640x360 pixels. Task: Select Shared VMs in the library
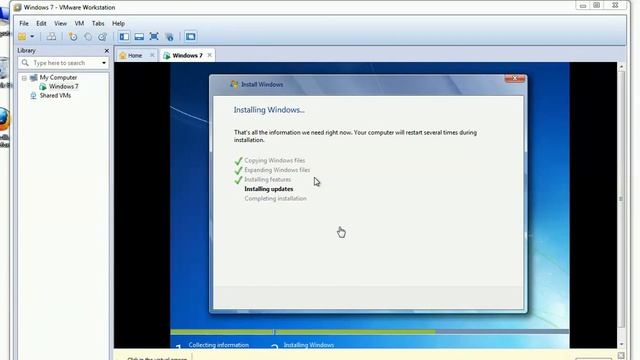click(55, 95)
